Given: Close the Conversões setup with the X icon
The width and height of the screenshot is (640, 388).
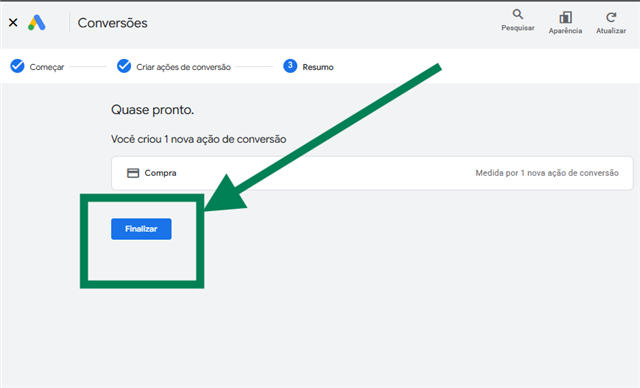Looking at the screenshot, I should (13, 22).
